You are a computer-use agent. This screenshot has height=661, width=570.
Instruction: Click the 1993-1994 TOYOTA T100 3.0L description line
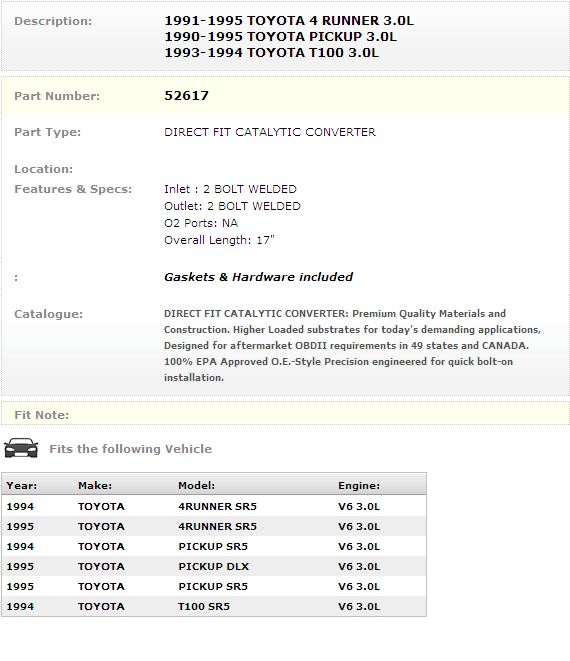(x=272, y=53)
